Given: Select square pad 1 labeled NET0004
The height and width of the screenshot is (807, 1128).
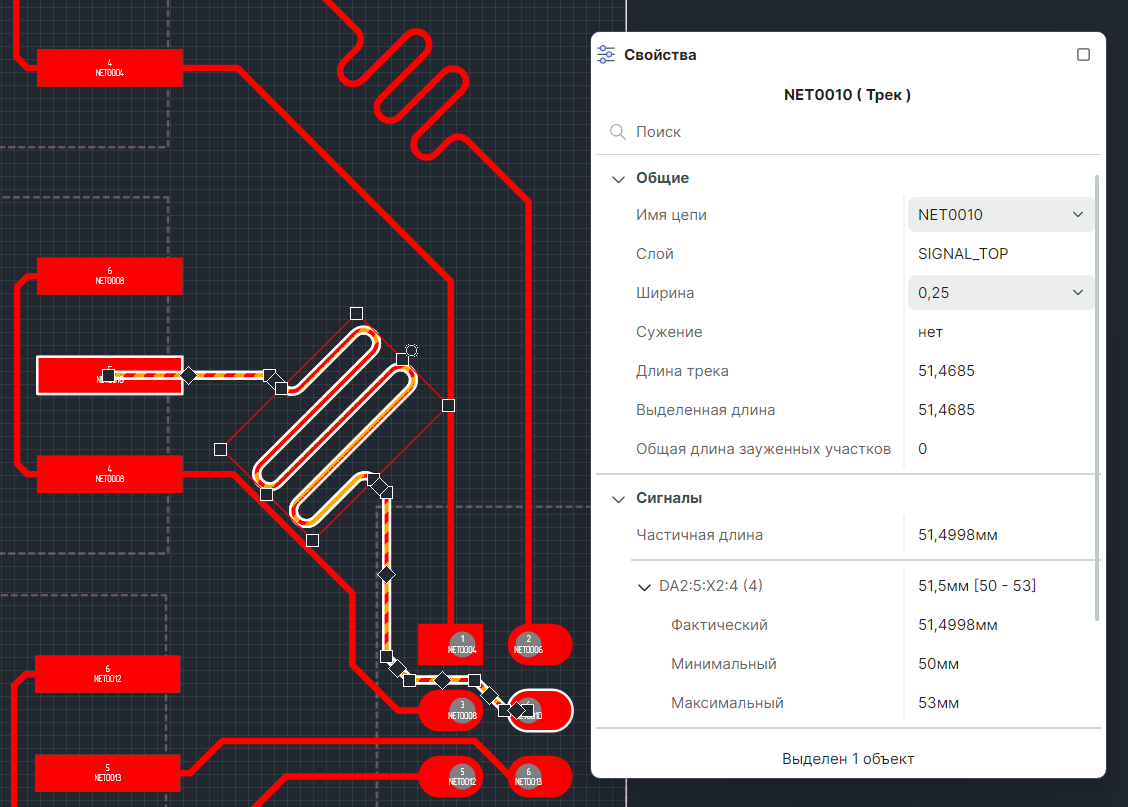Looking at the screenshot, I should [x=450, y=644].
